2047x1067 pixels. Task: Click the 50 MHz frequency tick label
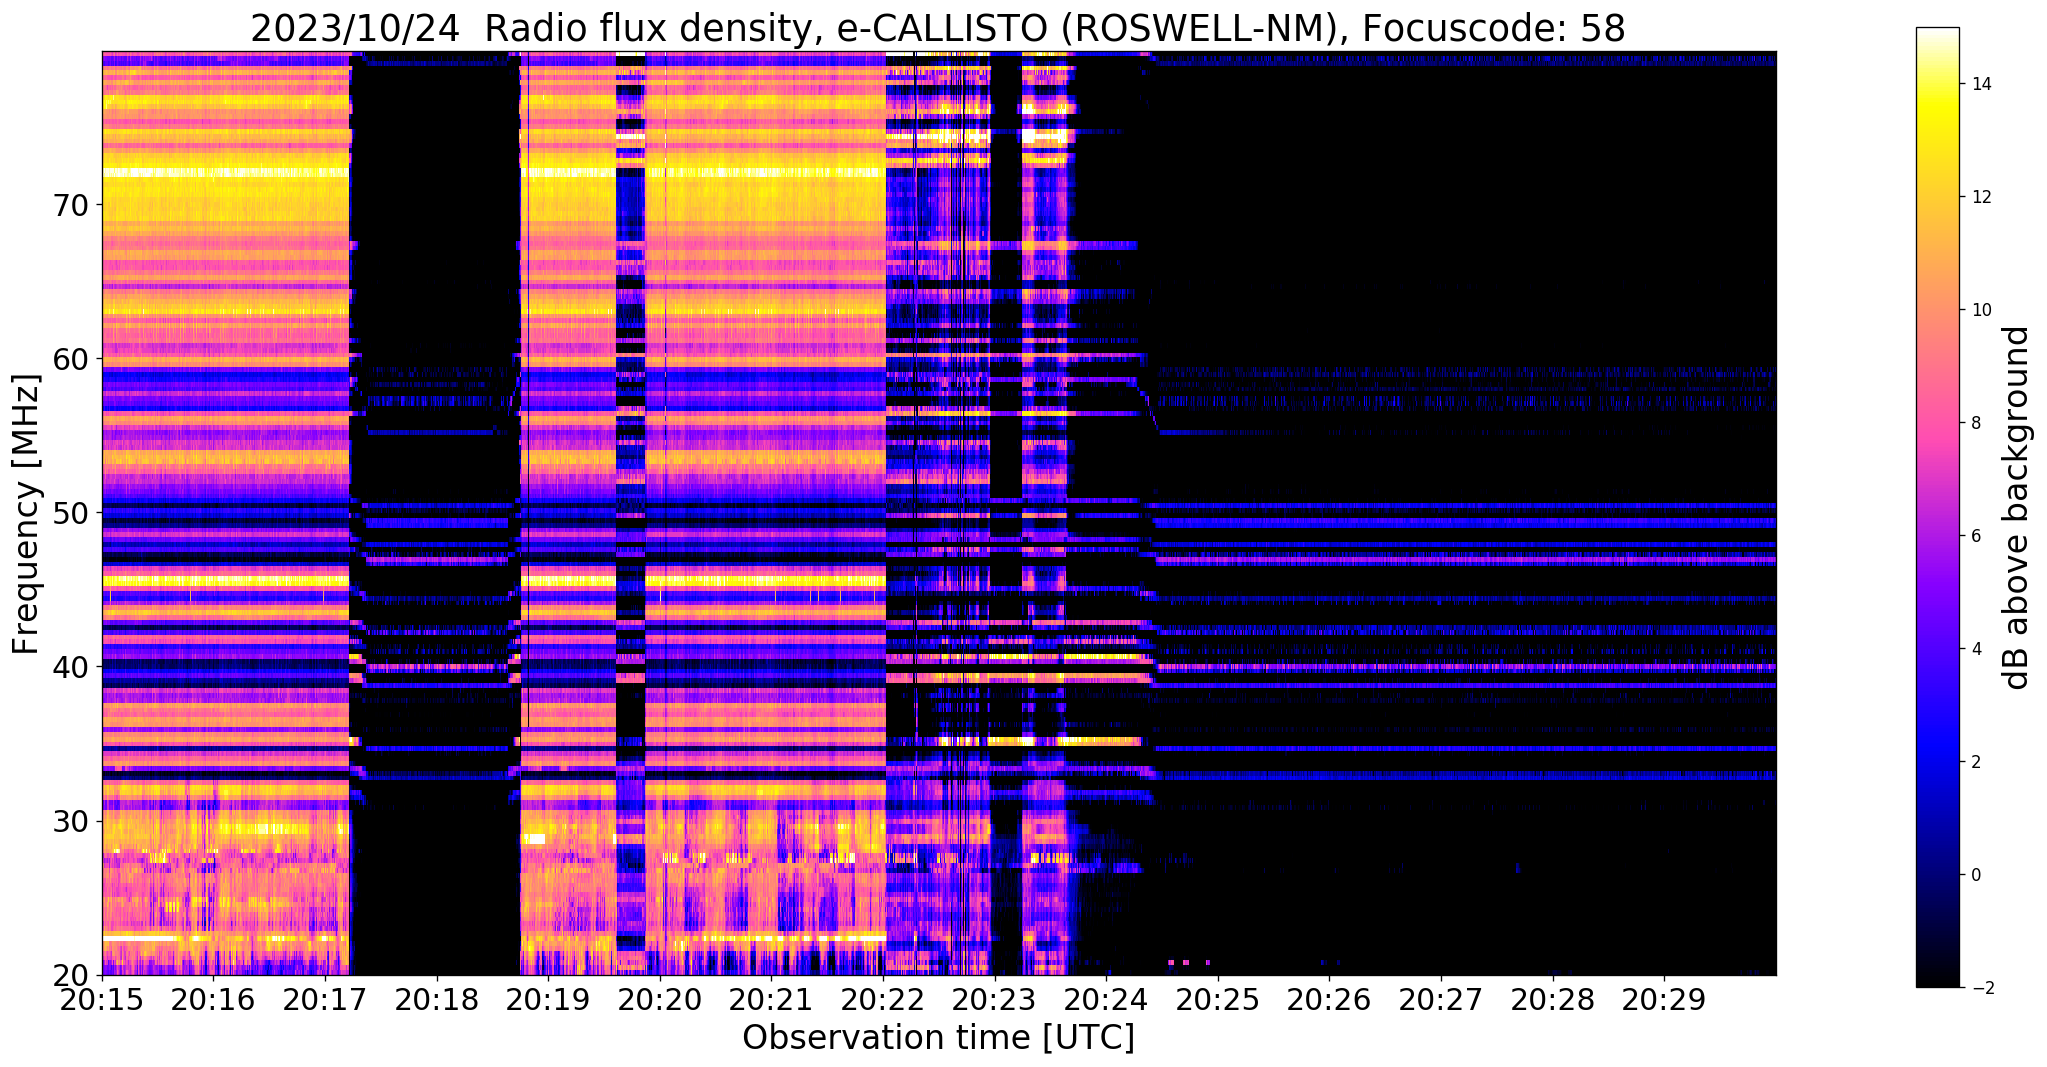click(69, 513)
